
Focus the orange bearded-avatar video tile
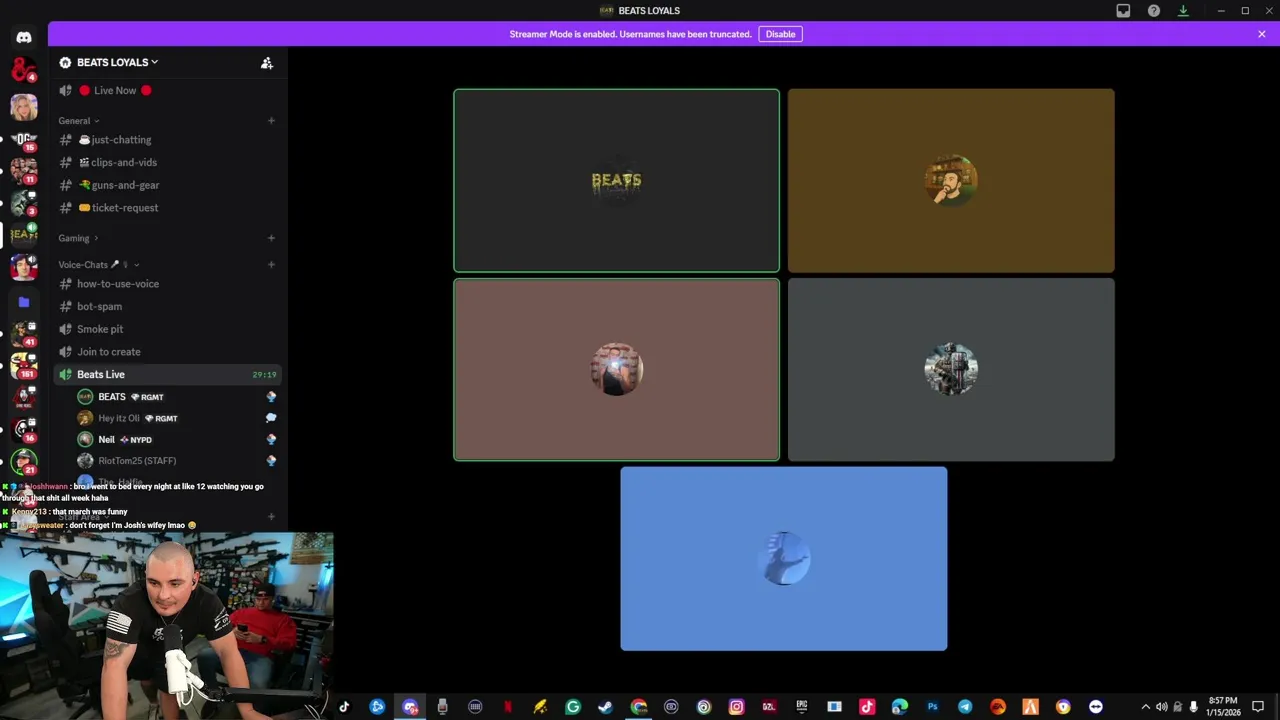951,181
